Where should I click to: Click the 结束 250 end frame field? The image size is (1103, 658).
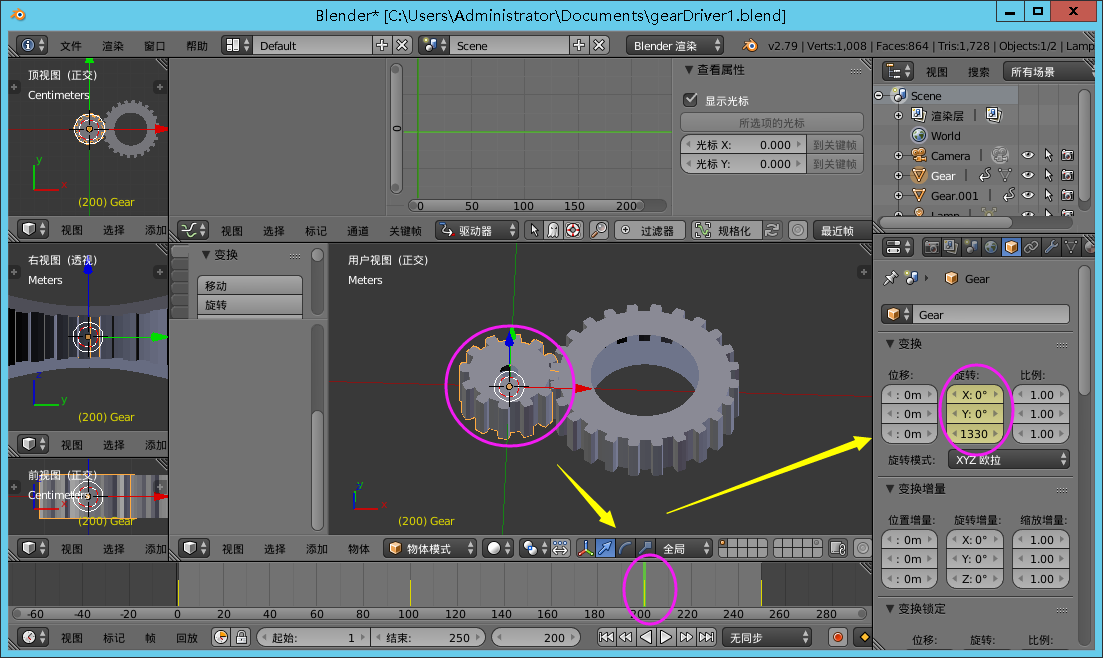428,638
